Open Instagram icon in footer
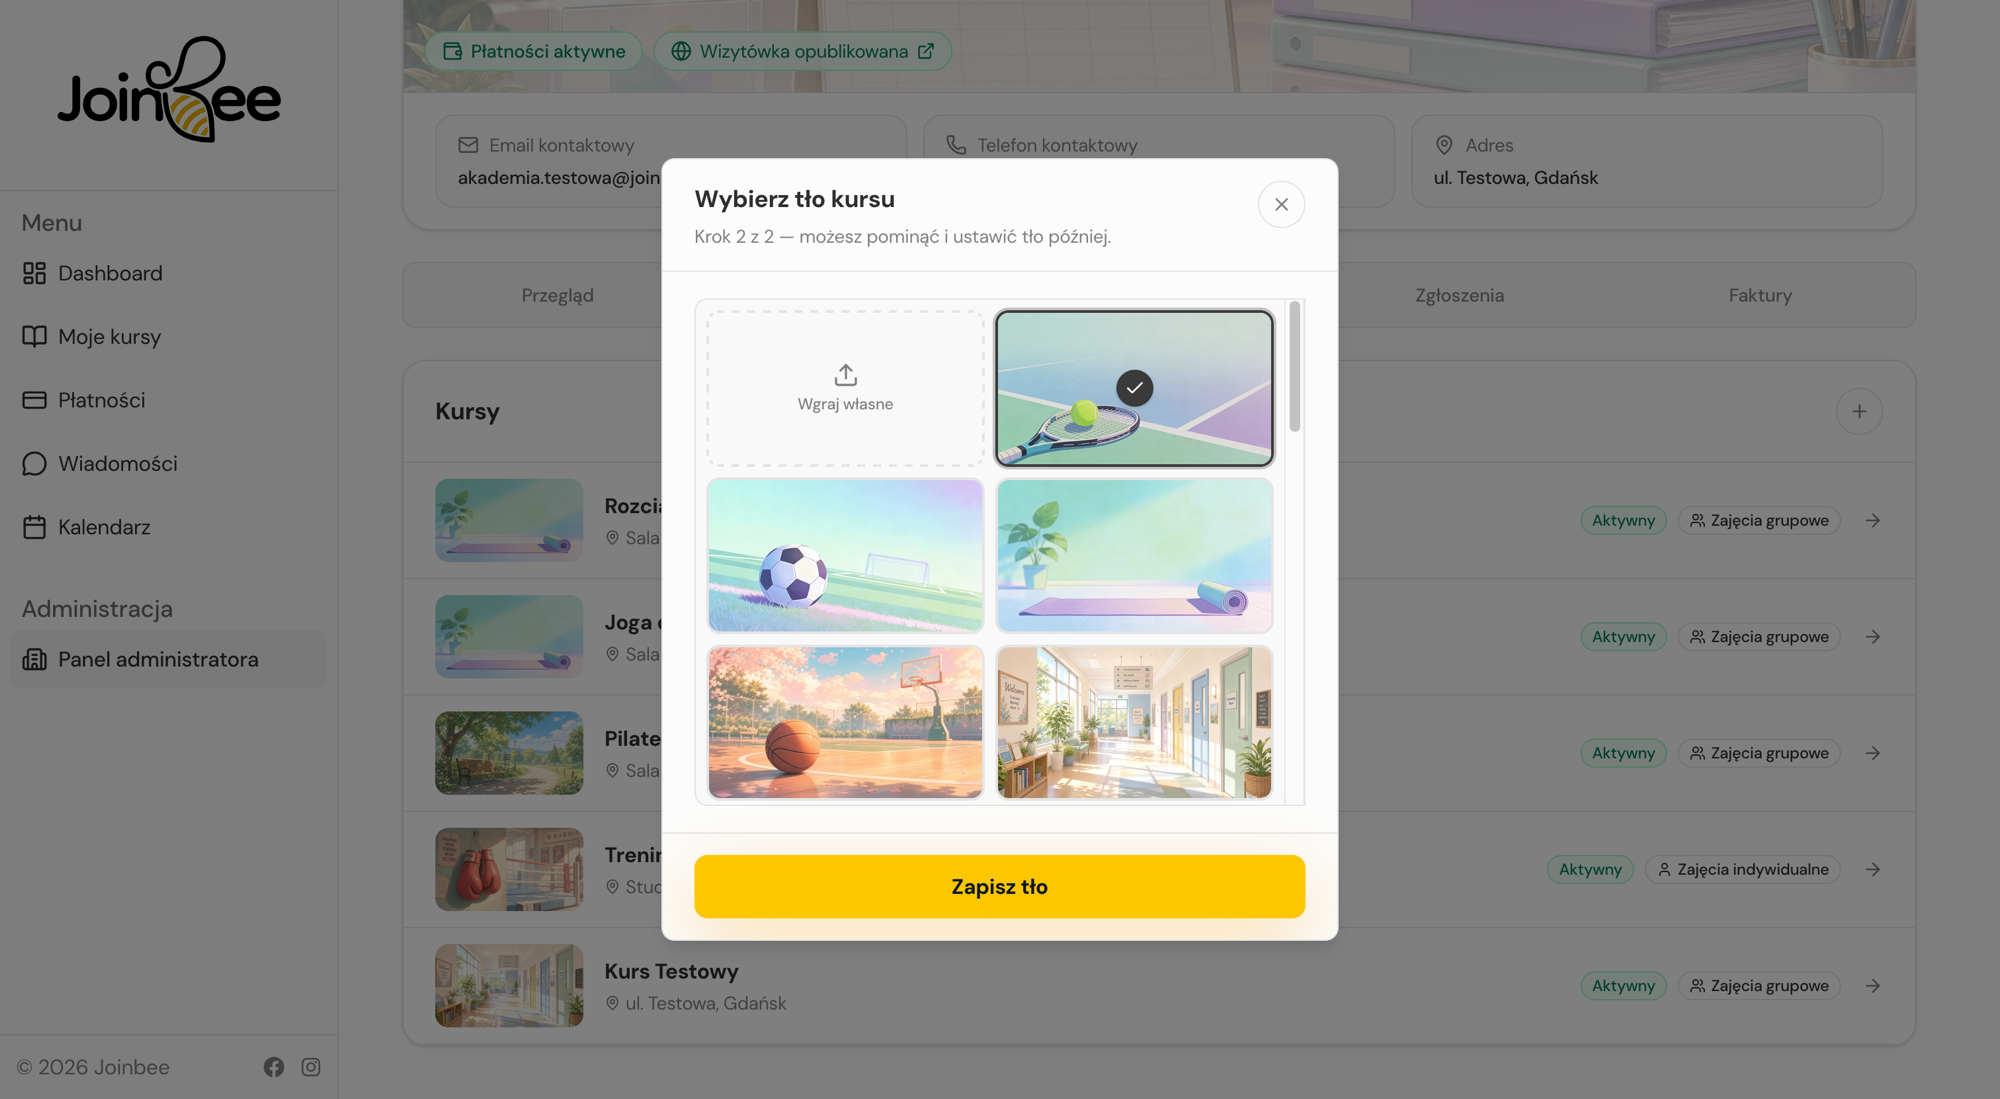This screenshot has height=1099, width=2000. coord(311,1067)
